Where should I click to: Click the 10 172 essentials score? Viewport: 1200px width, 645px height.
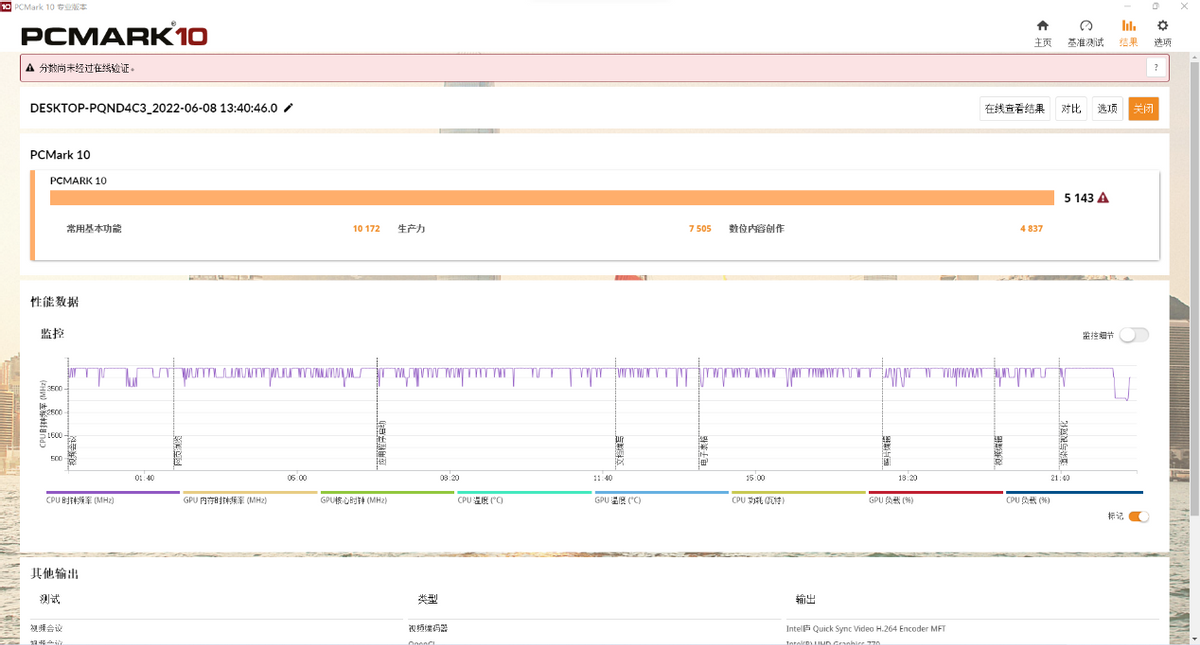[366, 229]
